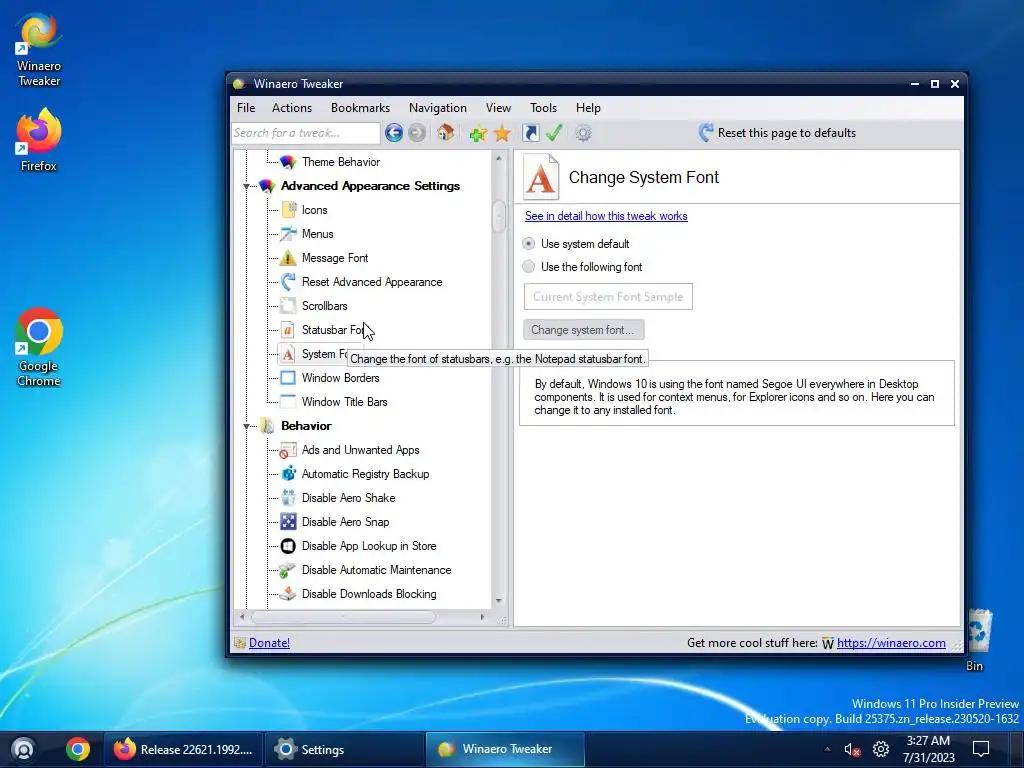This screenshot has width=1024, height=768.
Task: Select Use system default radio button
Action: tap(529, 244)
